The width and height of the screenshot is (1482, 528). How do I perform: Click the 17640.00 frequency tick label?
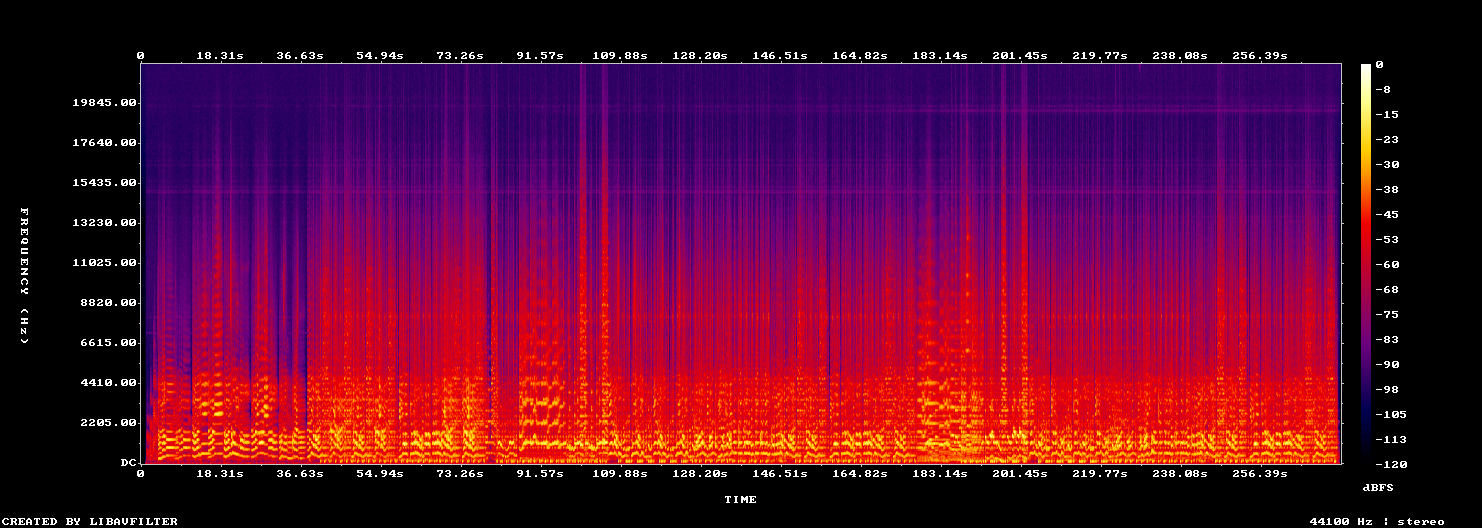pos(104,143)
